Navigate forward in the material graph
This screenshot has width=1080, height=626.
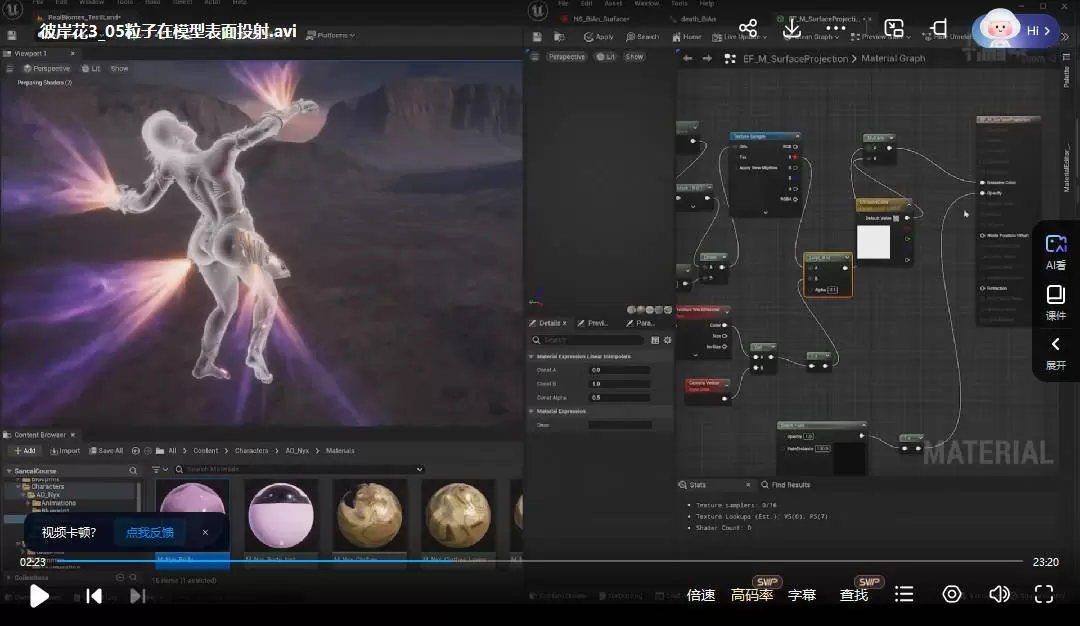[707, 59]
